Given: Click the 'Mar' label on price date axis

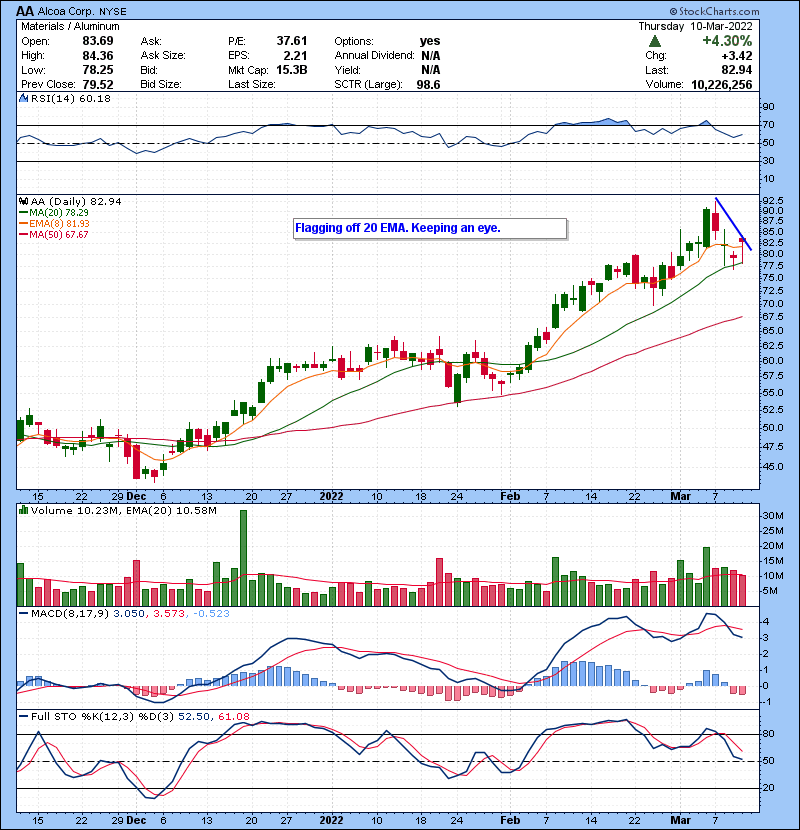Looking at the screenshot, I should click(681, 497).
